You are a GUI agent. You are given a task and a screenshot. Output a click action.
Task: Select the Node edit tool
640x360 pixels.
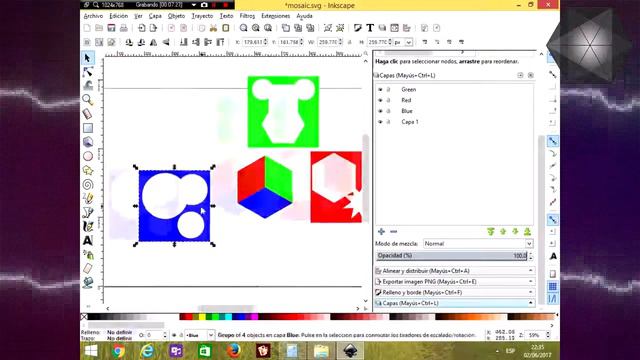click(87, 72)
